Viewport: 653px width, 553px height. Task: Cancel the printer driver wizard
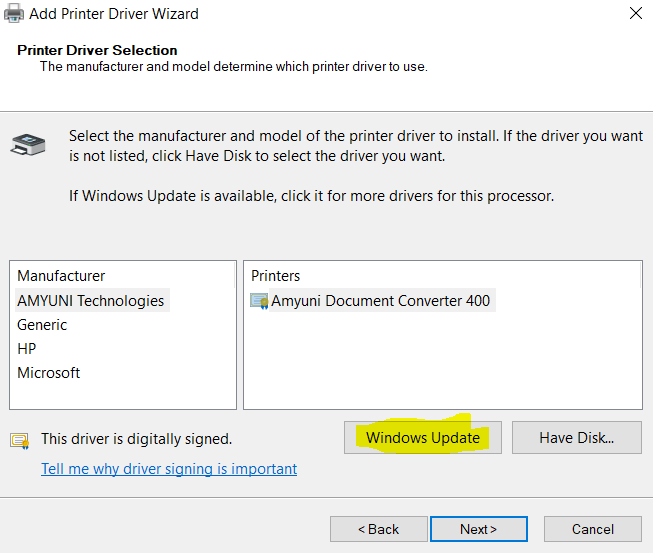[593, 529]
